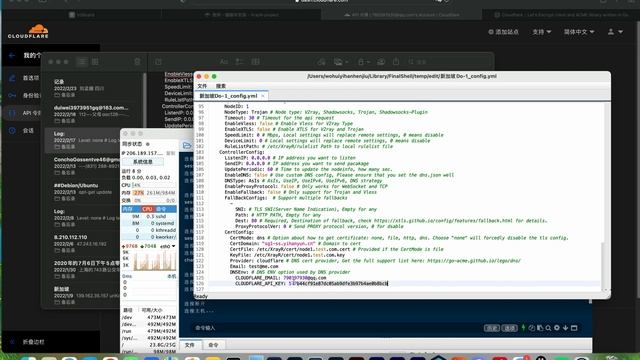Switch Notes to list view
This screenshot has height=360, width=640.
click(x=82, y=62)
